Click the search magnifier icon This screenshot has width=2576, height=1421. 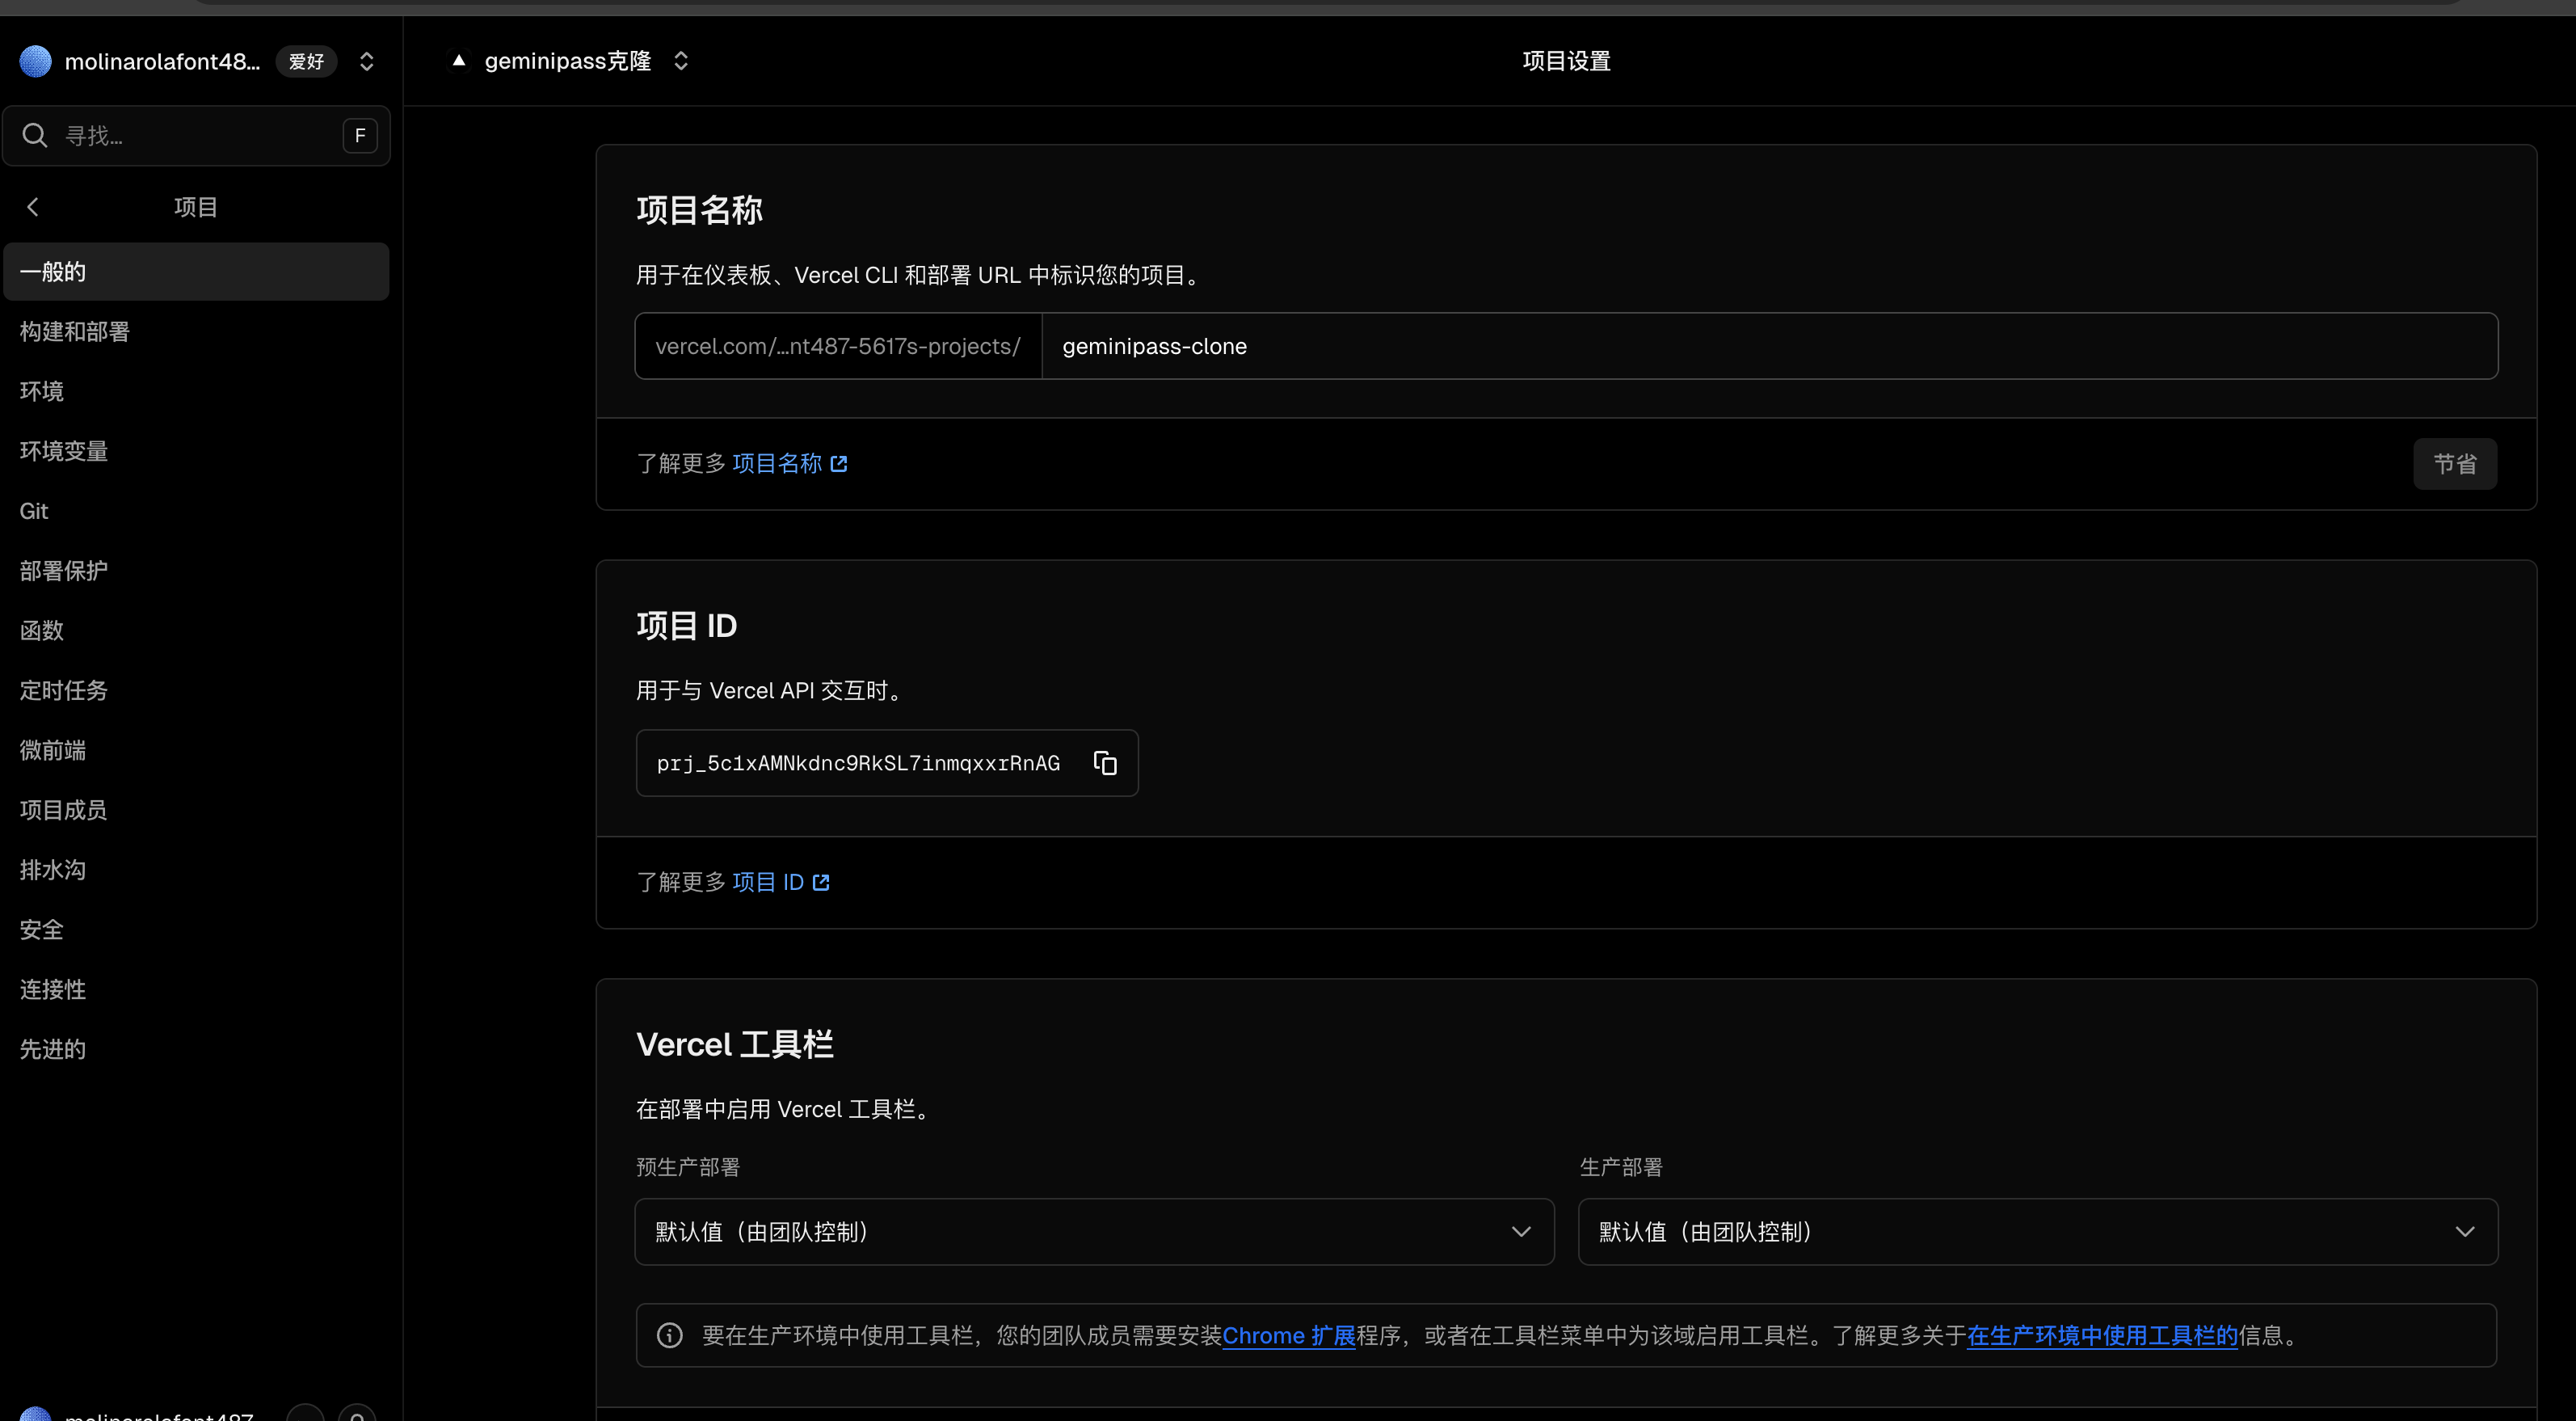click(35, 135)
